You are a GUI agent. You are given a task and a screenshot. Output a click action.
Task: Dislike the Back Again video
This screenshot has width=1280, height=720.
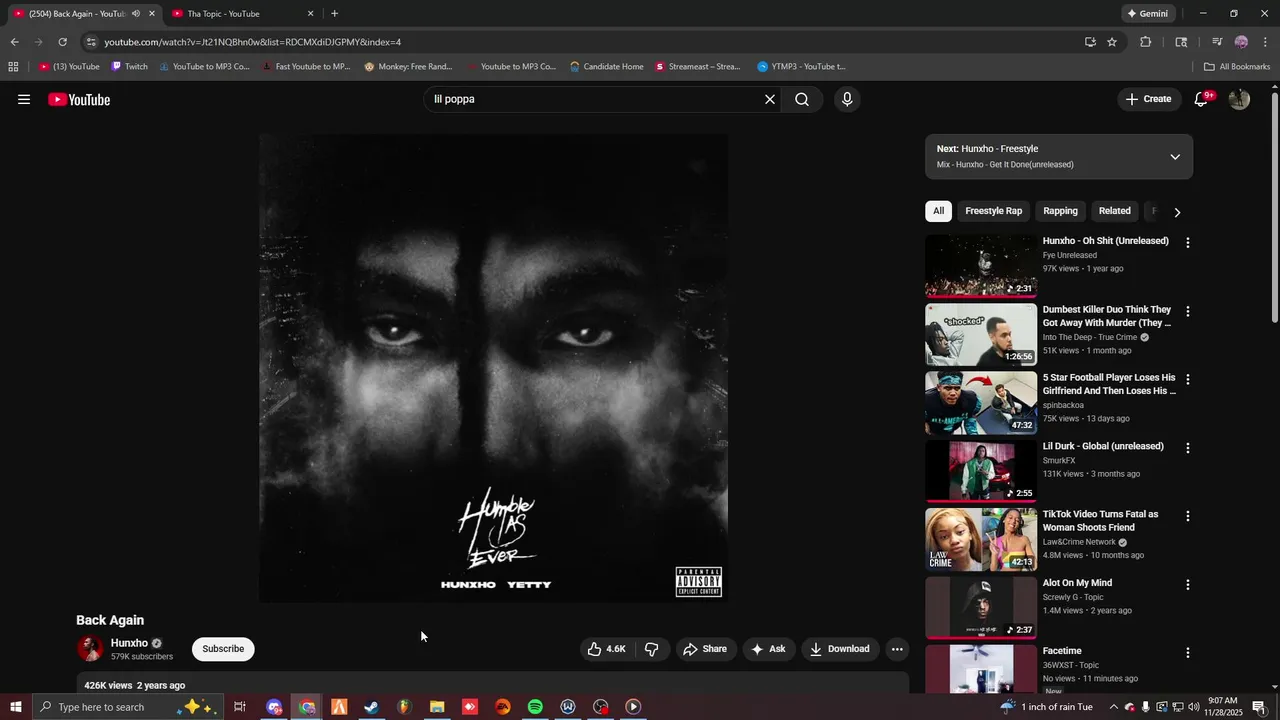pyautogui.click(x=652, y=649)
